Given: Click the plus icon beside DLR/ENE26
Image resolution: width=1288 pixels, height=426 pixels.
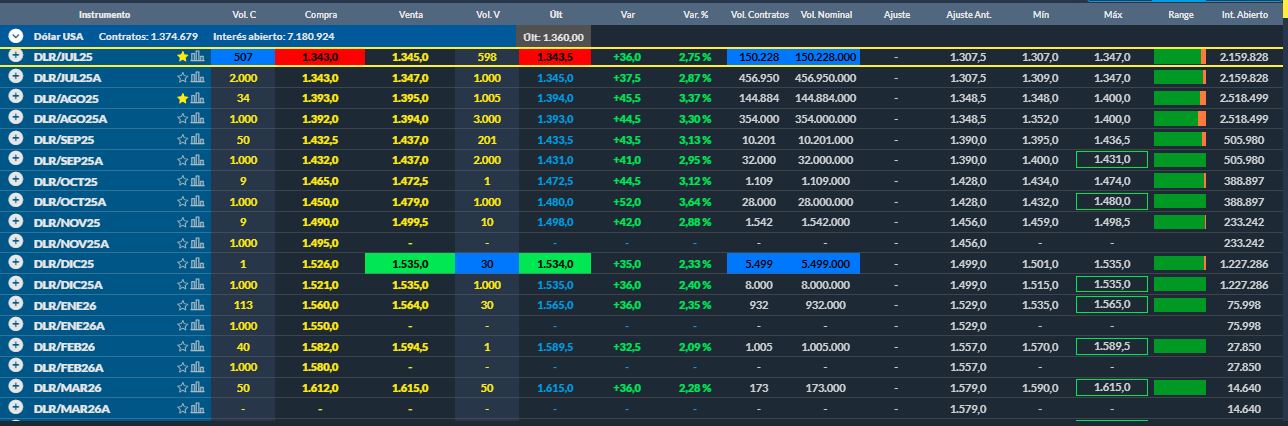Looking at the screenshot, I should (16, 304).
